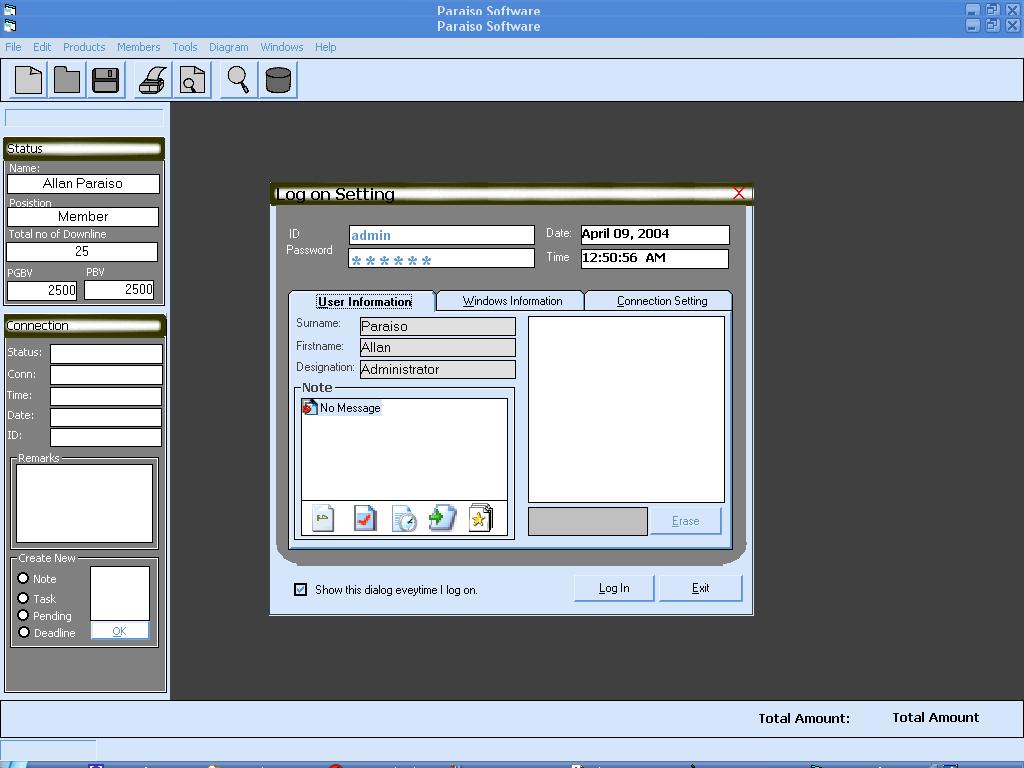
Task: Click the Surname field Paraiso
Action: click(438, 326)
